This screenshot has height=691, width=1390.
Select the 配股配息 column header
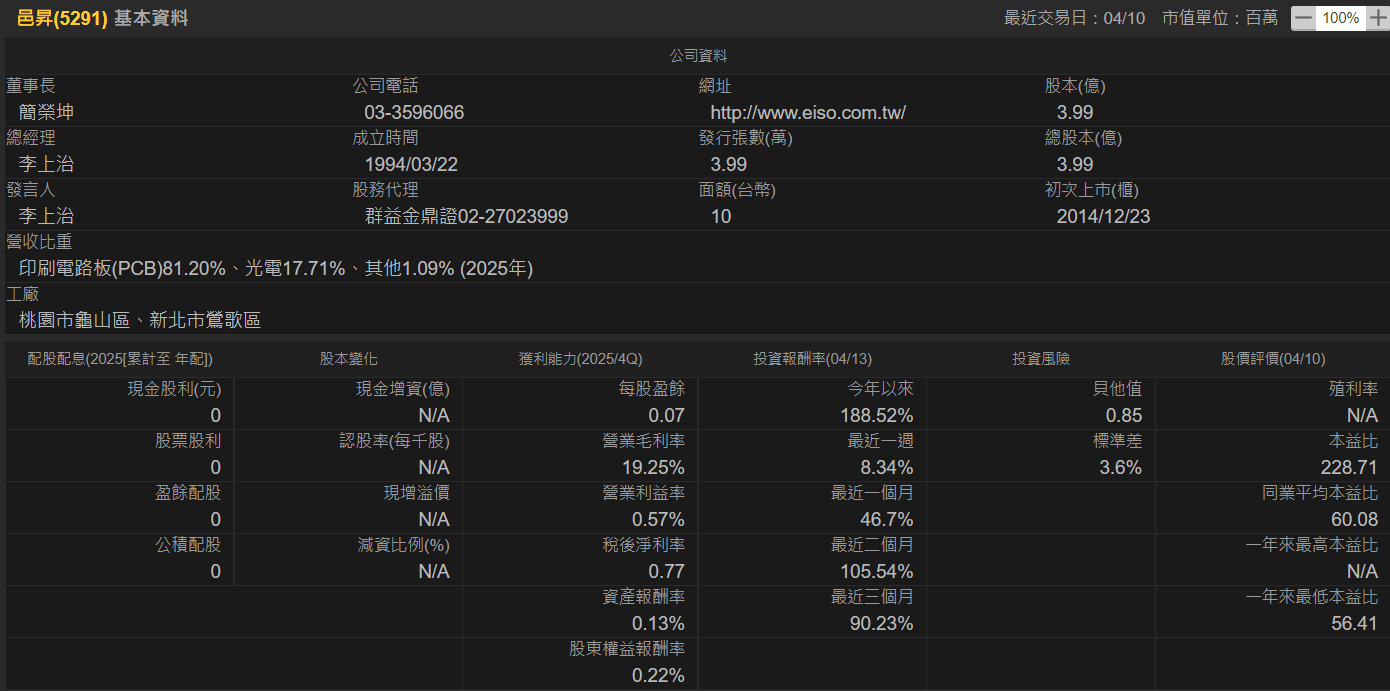[120, 358]
